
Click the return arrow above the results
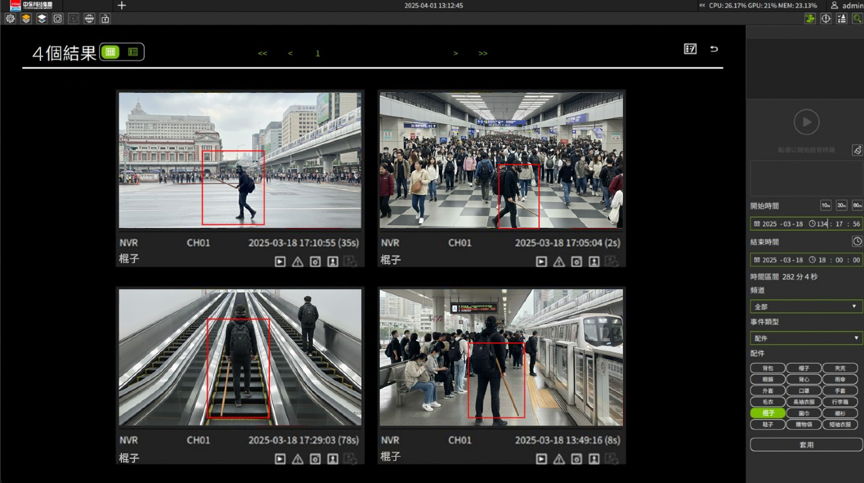pos(714,48)
